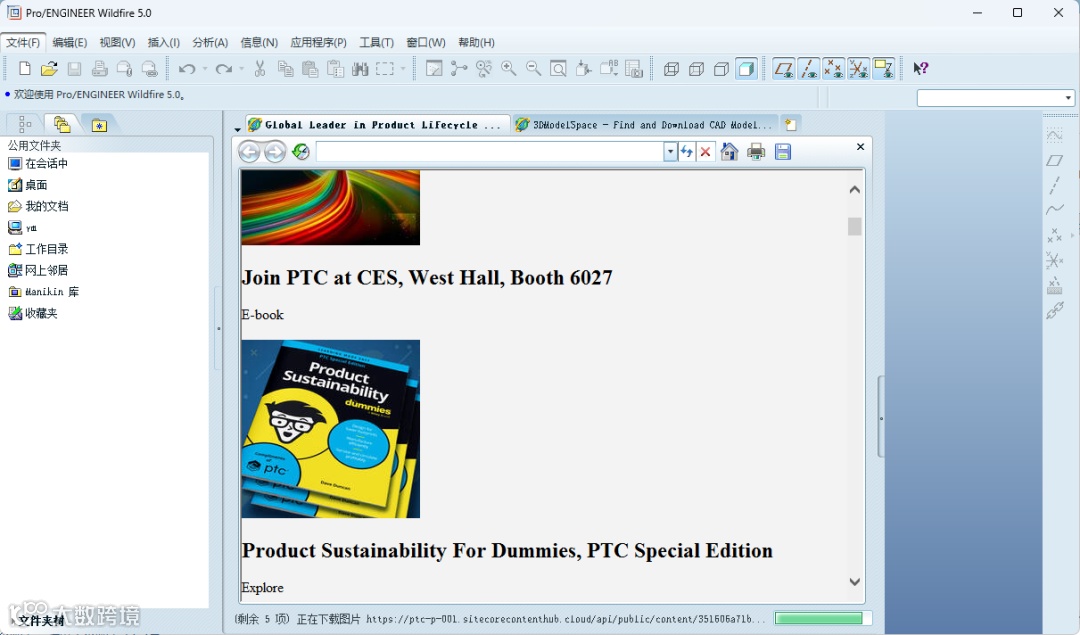Click the orient mode icon
The height and width of the screenshot is (635, 1080).
[484, 68]
